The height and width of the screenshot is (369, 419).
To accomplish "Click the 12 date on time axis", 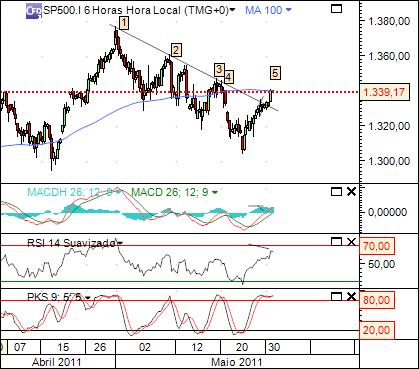I will pos(197,347).
